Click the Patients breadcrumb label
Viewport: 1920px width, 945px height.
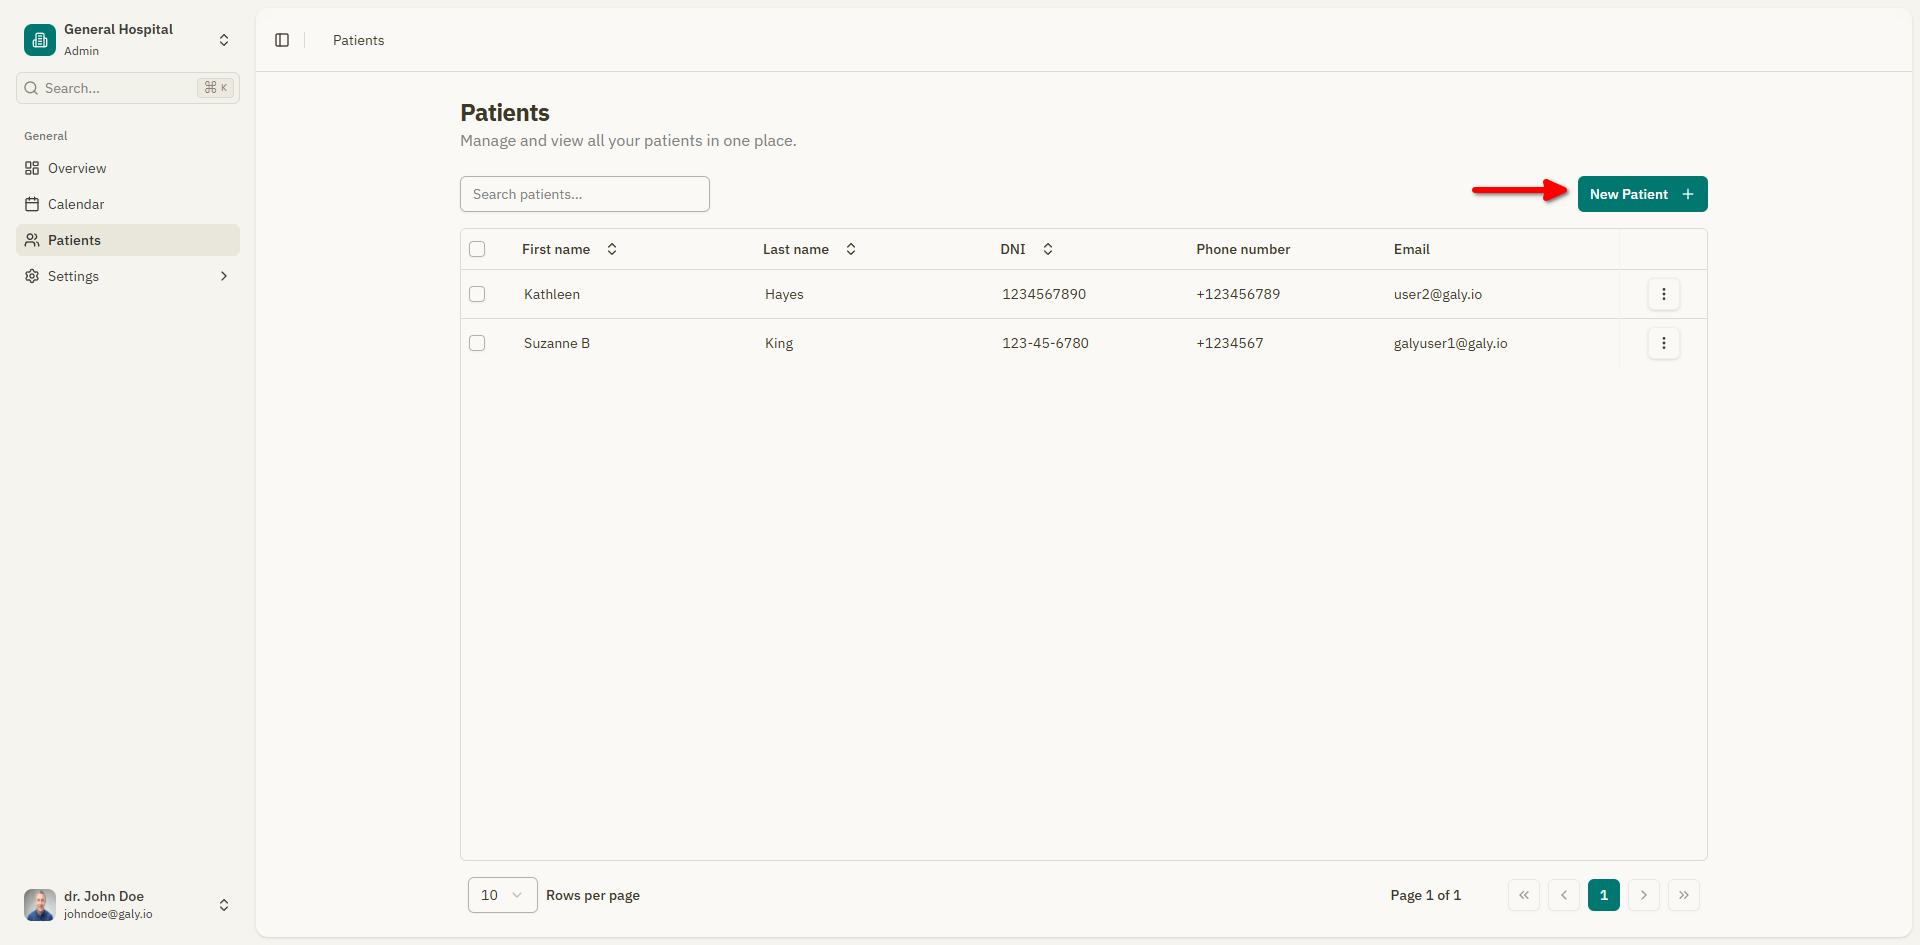point(358,40)
